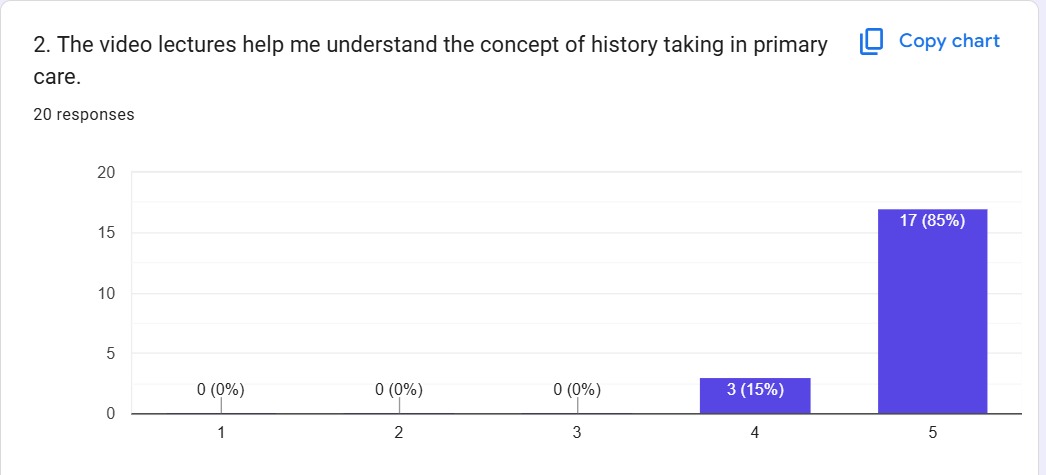Click the y-axis value 20

[x=107, y=173]
